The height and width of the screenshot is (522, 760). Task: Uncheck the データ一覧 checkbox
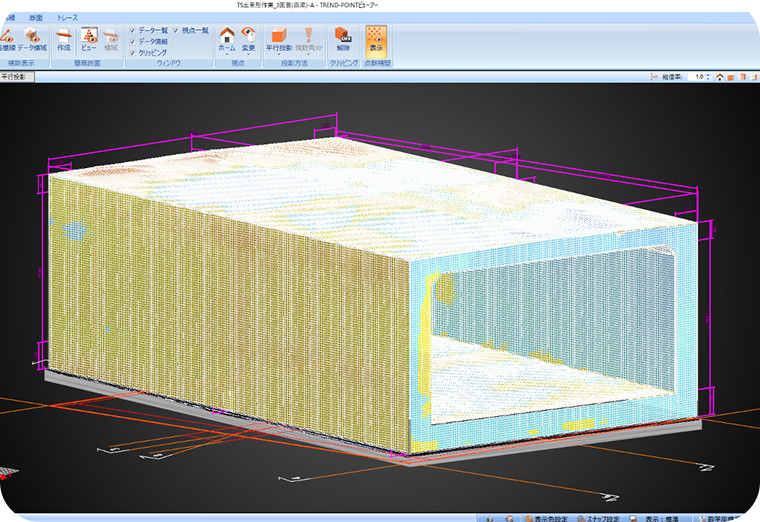coord(133,31)
